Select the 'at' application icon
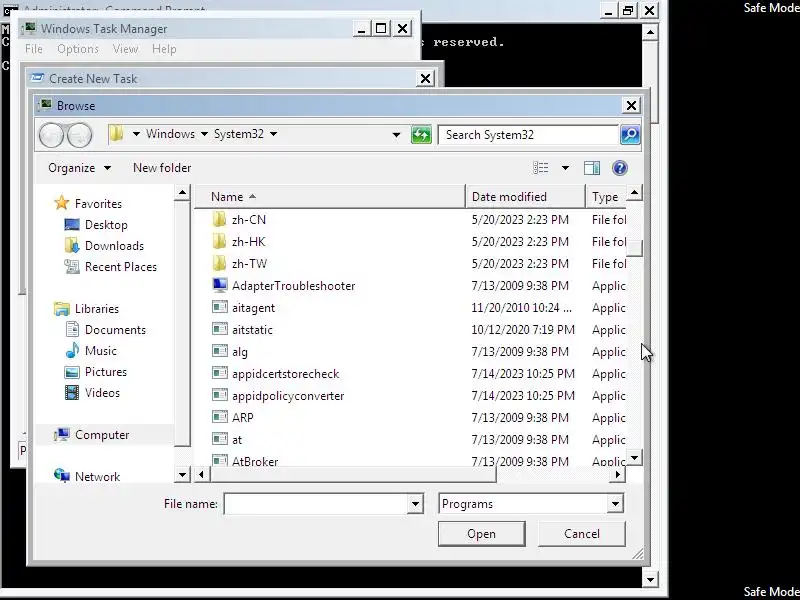 click(220, 439)
